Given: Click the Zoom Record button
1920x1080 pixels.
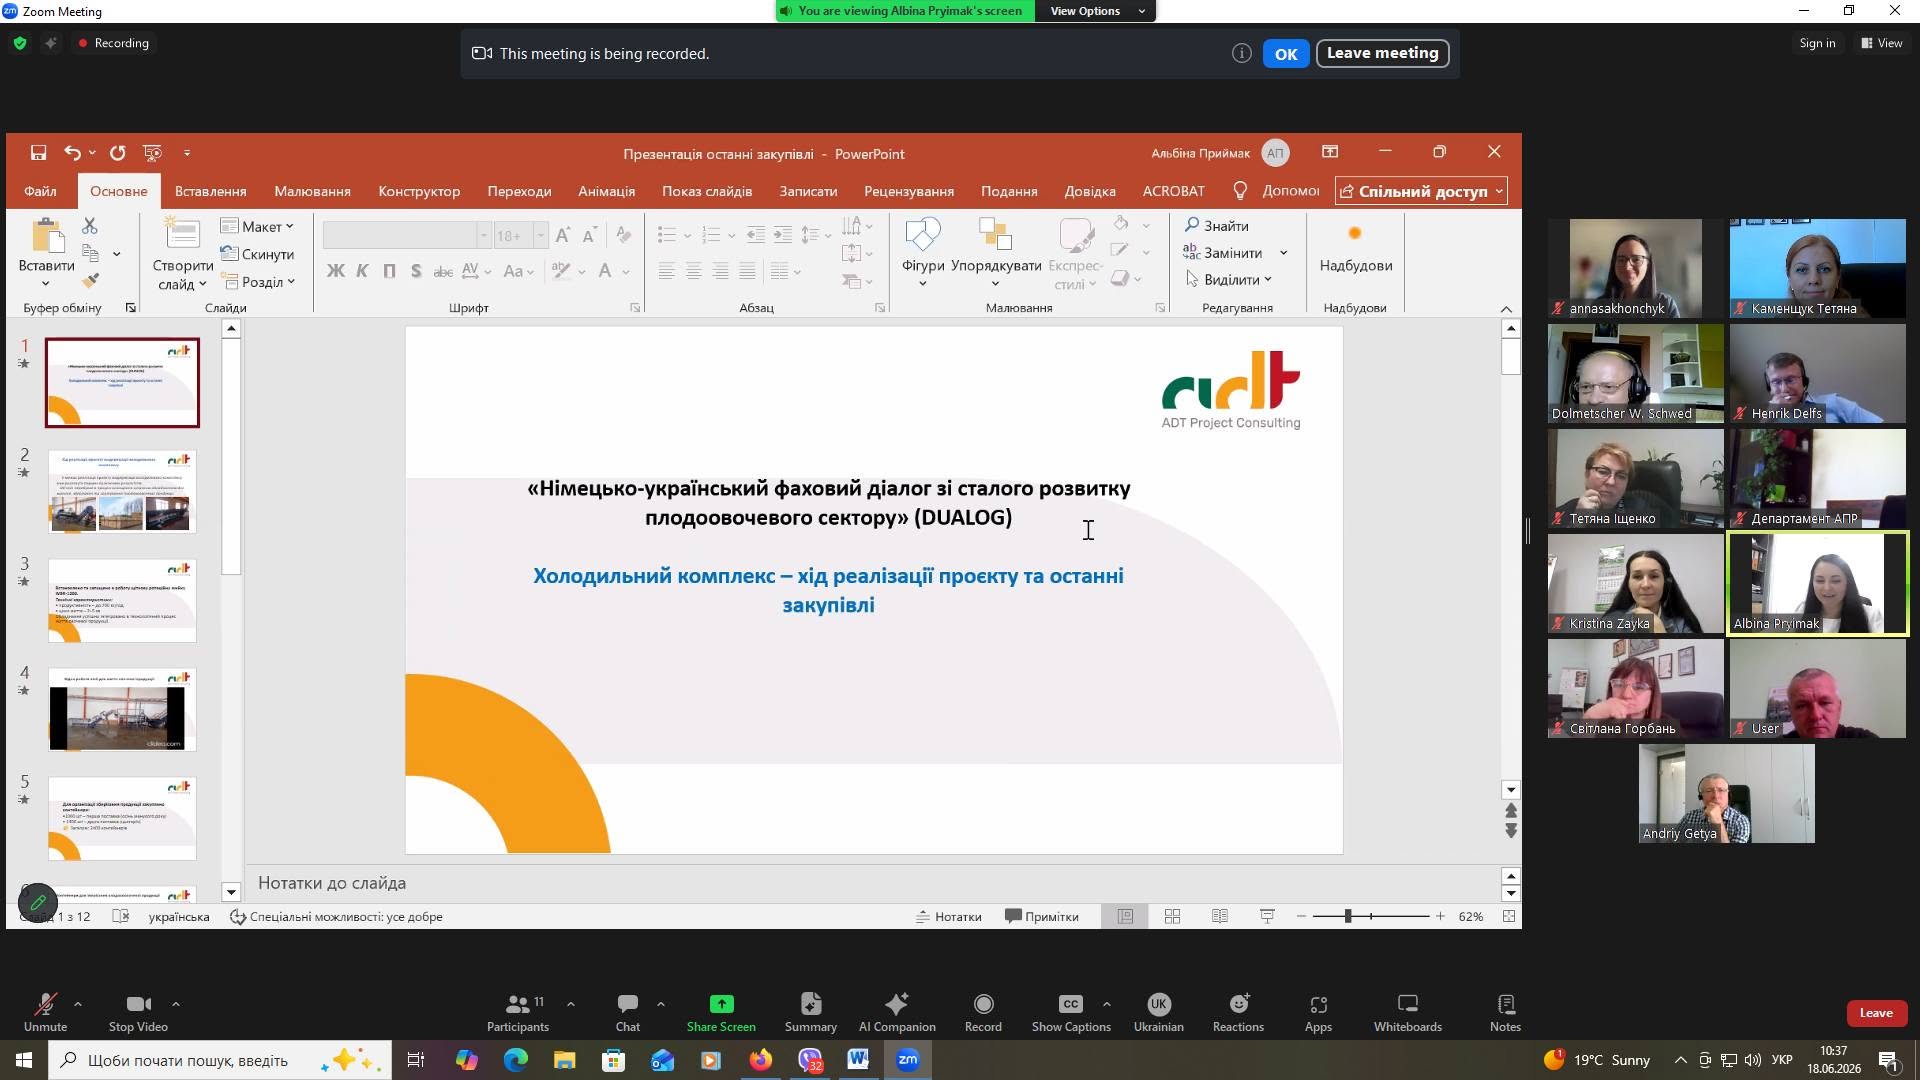Looking at the screenshot, I should pyautogui.click(x=983, y=1012).
